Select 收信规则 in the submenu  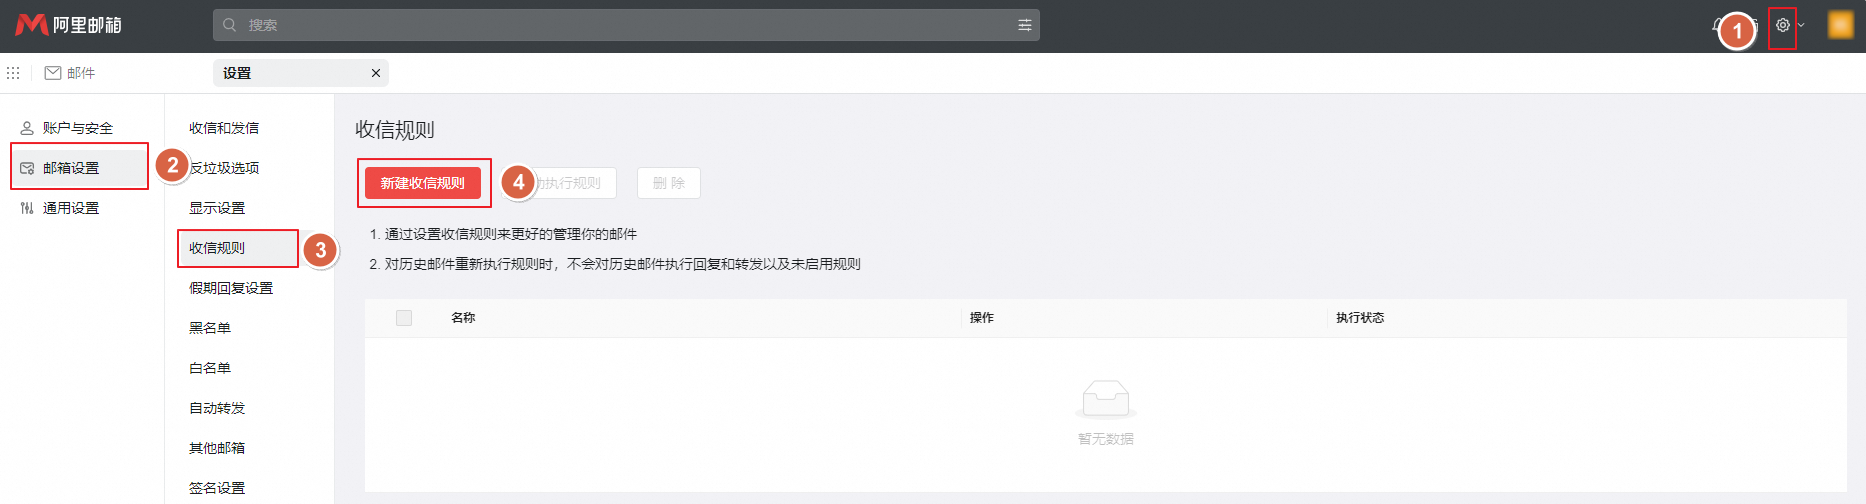[x=217, y=248]
